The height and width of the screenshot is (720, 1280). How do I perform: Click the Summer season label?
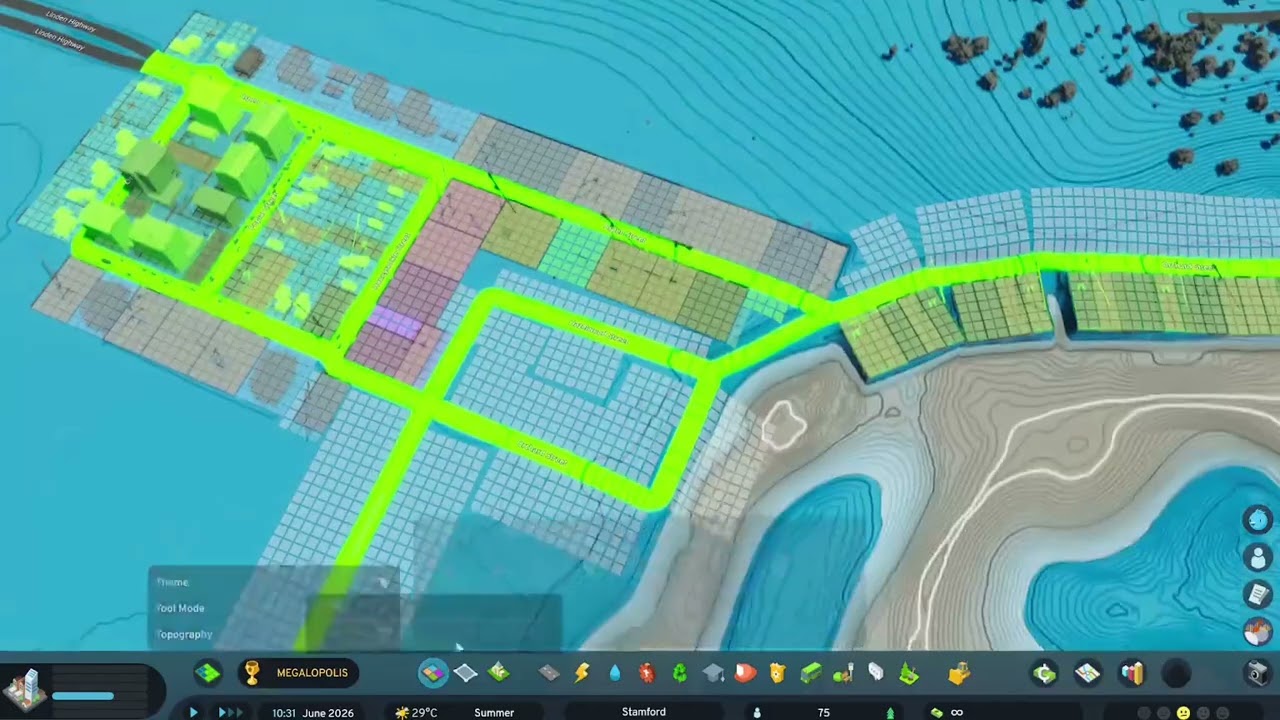tap(494, 712)
